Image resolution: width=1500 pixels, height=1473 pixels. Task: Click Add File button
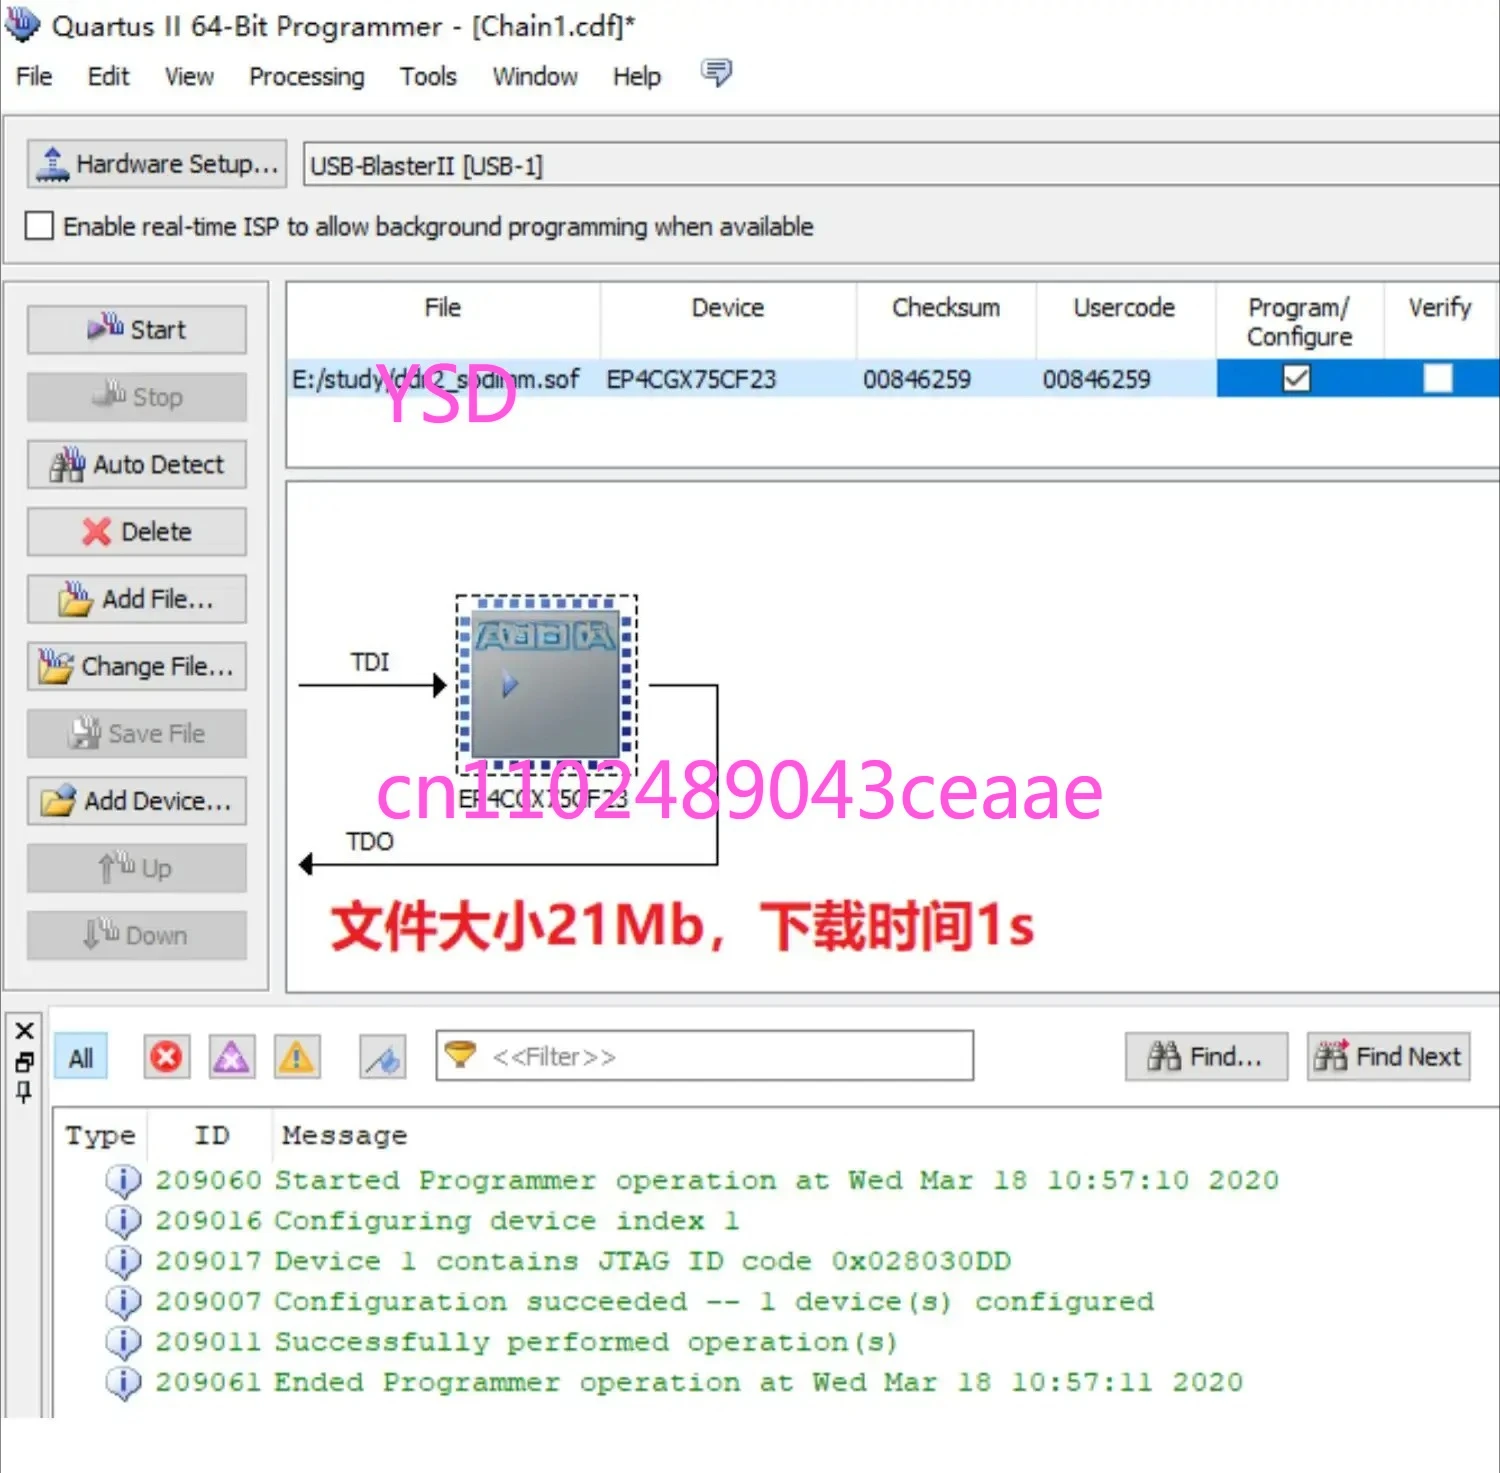137,599
